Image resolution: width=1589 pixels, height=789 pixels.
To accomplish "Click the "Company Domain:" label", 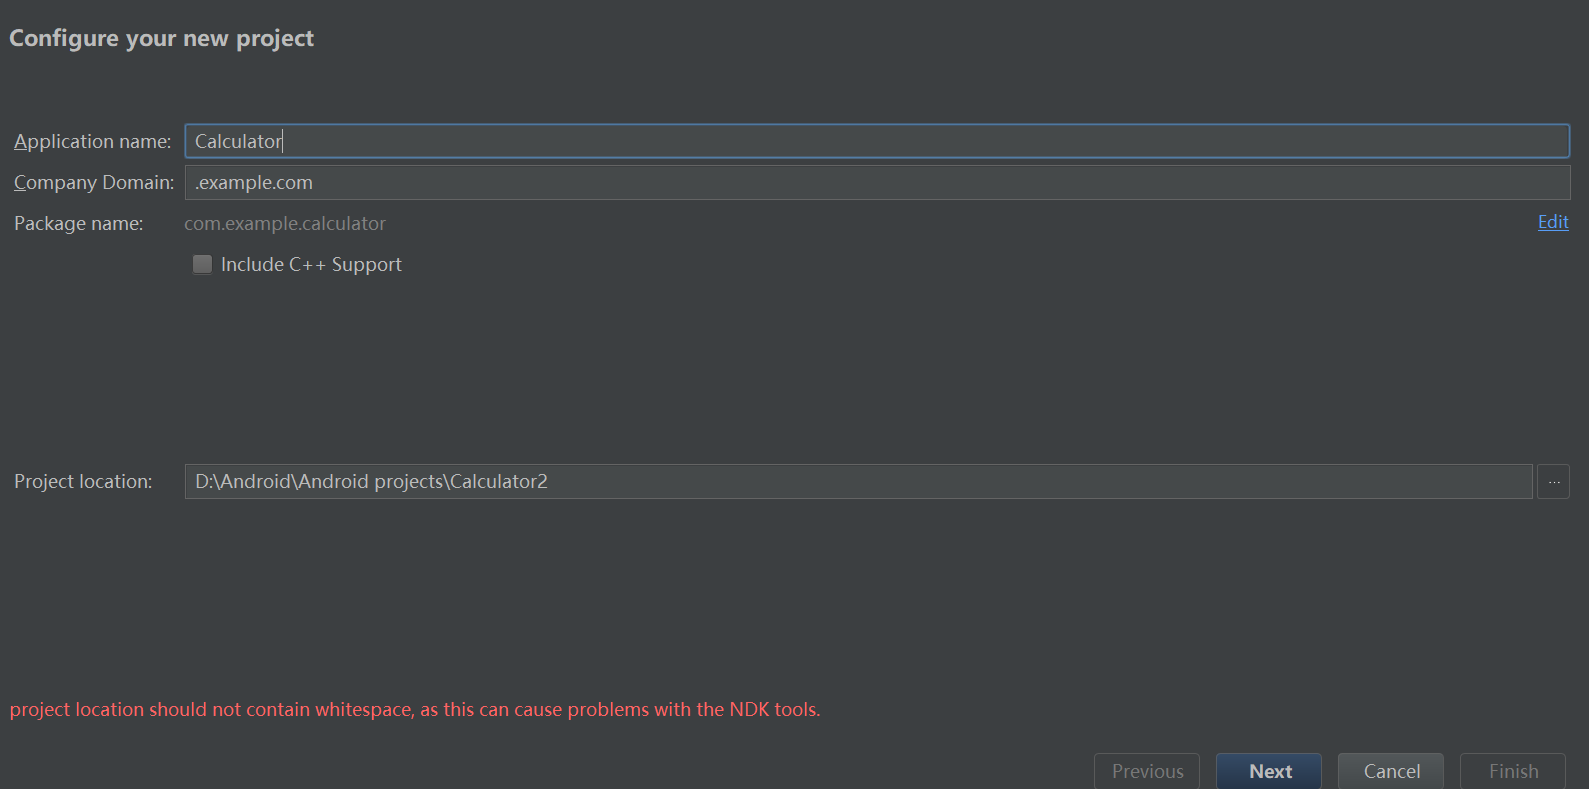I will click(x=94, y=183).
